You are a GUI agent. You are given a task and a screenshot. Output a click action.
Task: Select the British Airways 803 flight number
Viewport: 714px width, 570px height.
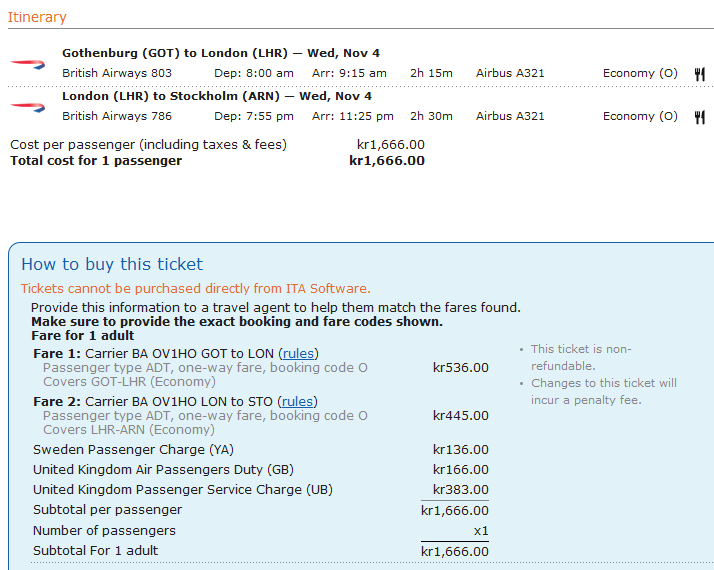[x=117, y=73]
